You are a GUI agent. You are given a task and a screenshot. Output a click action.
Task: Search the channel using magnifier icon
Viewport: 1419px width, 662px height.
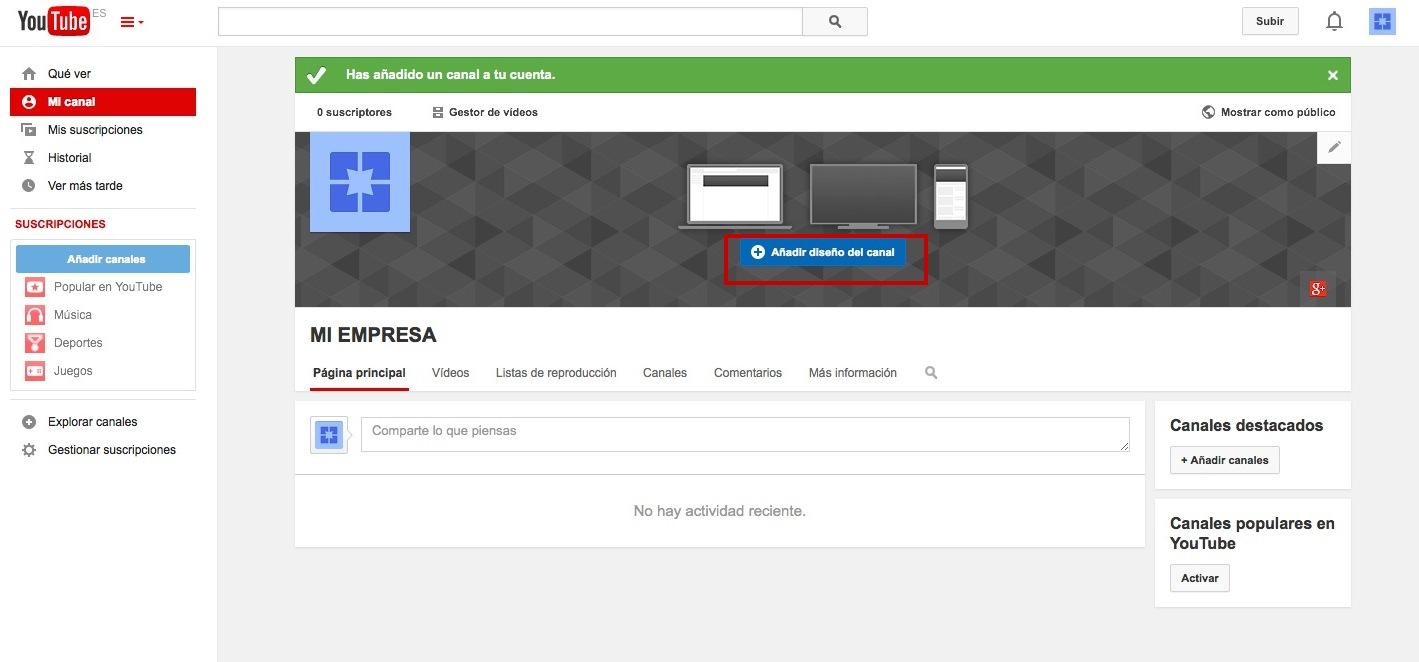[x=931, y=373]
